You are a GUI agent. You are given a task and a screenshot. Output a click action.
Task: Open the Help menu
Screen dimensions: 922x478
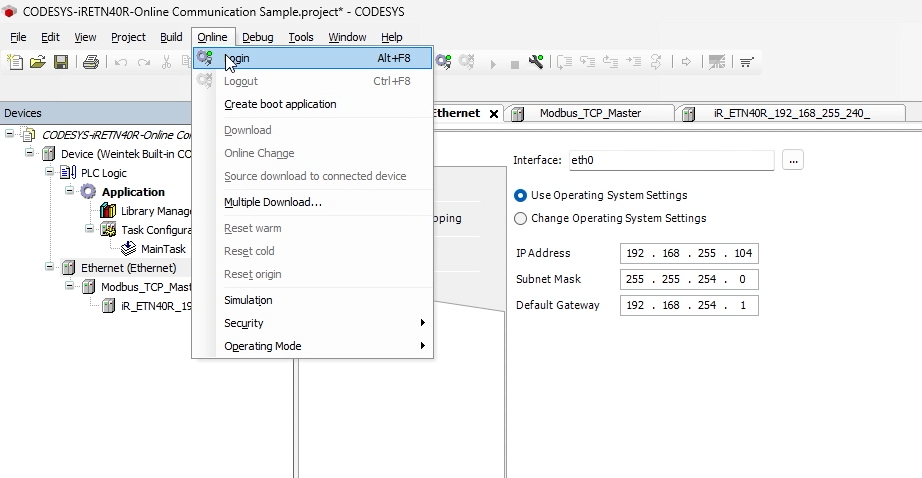[x=392, y=37]
